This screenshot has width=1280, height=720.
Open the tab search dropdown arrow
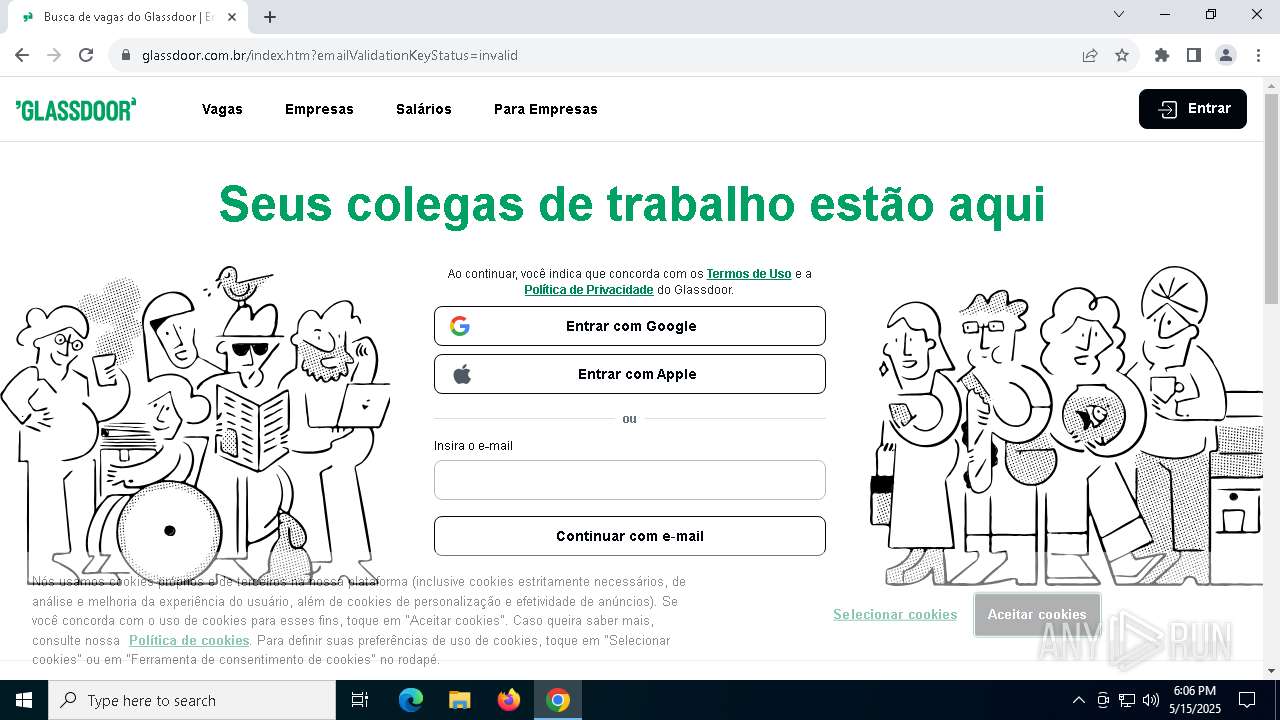1119,14
